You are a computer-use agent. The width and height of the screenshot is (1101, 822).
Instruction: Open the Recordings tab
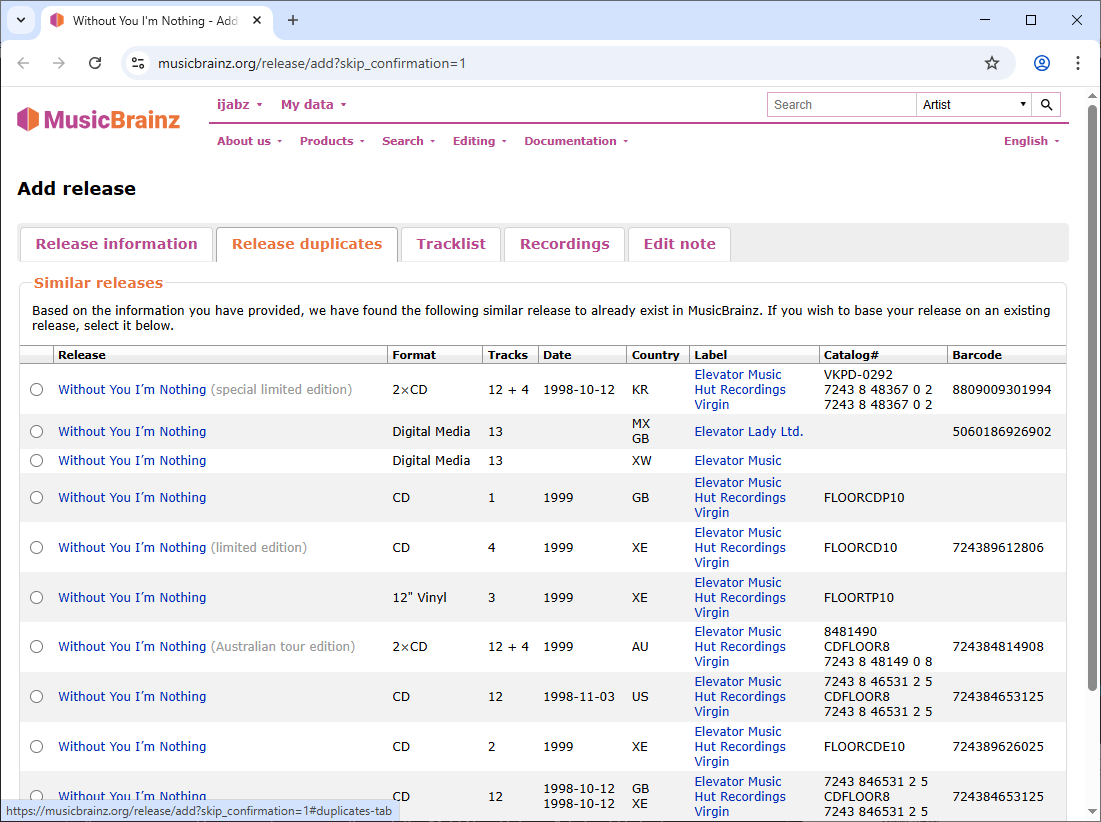(x=565, y=244)
